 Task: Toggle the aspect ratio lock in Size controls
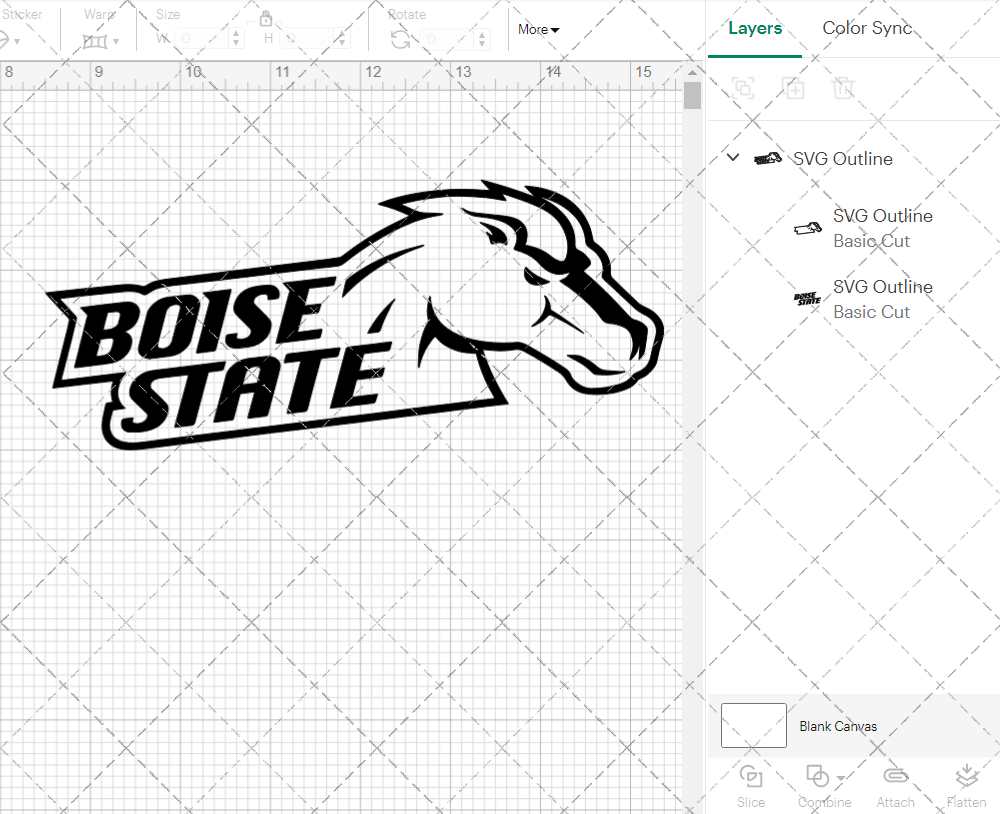click(266, 18)
